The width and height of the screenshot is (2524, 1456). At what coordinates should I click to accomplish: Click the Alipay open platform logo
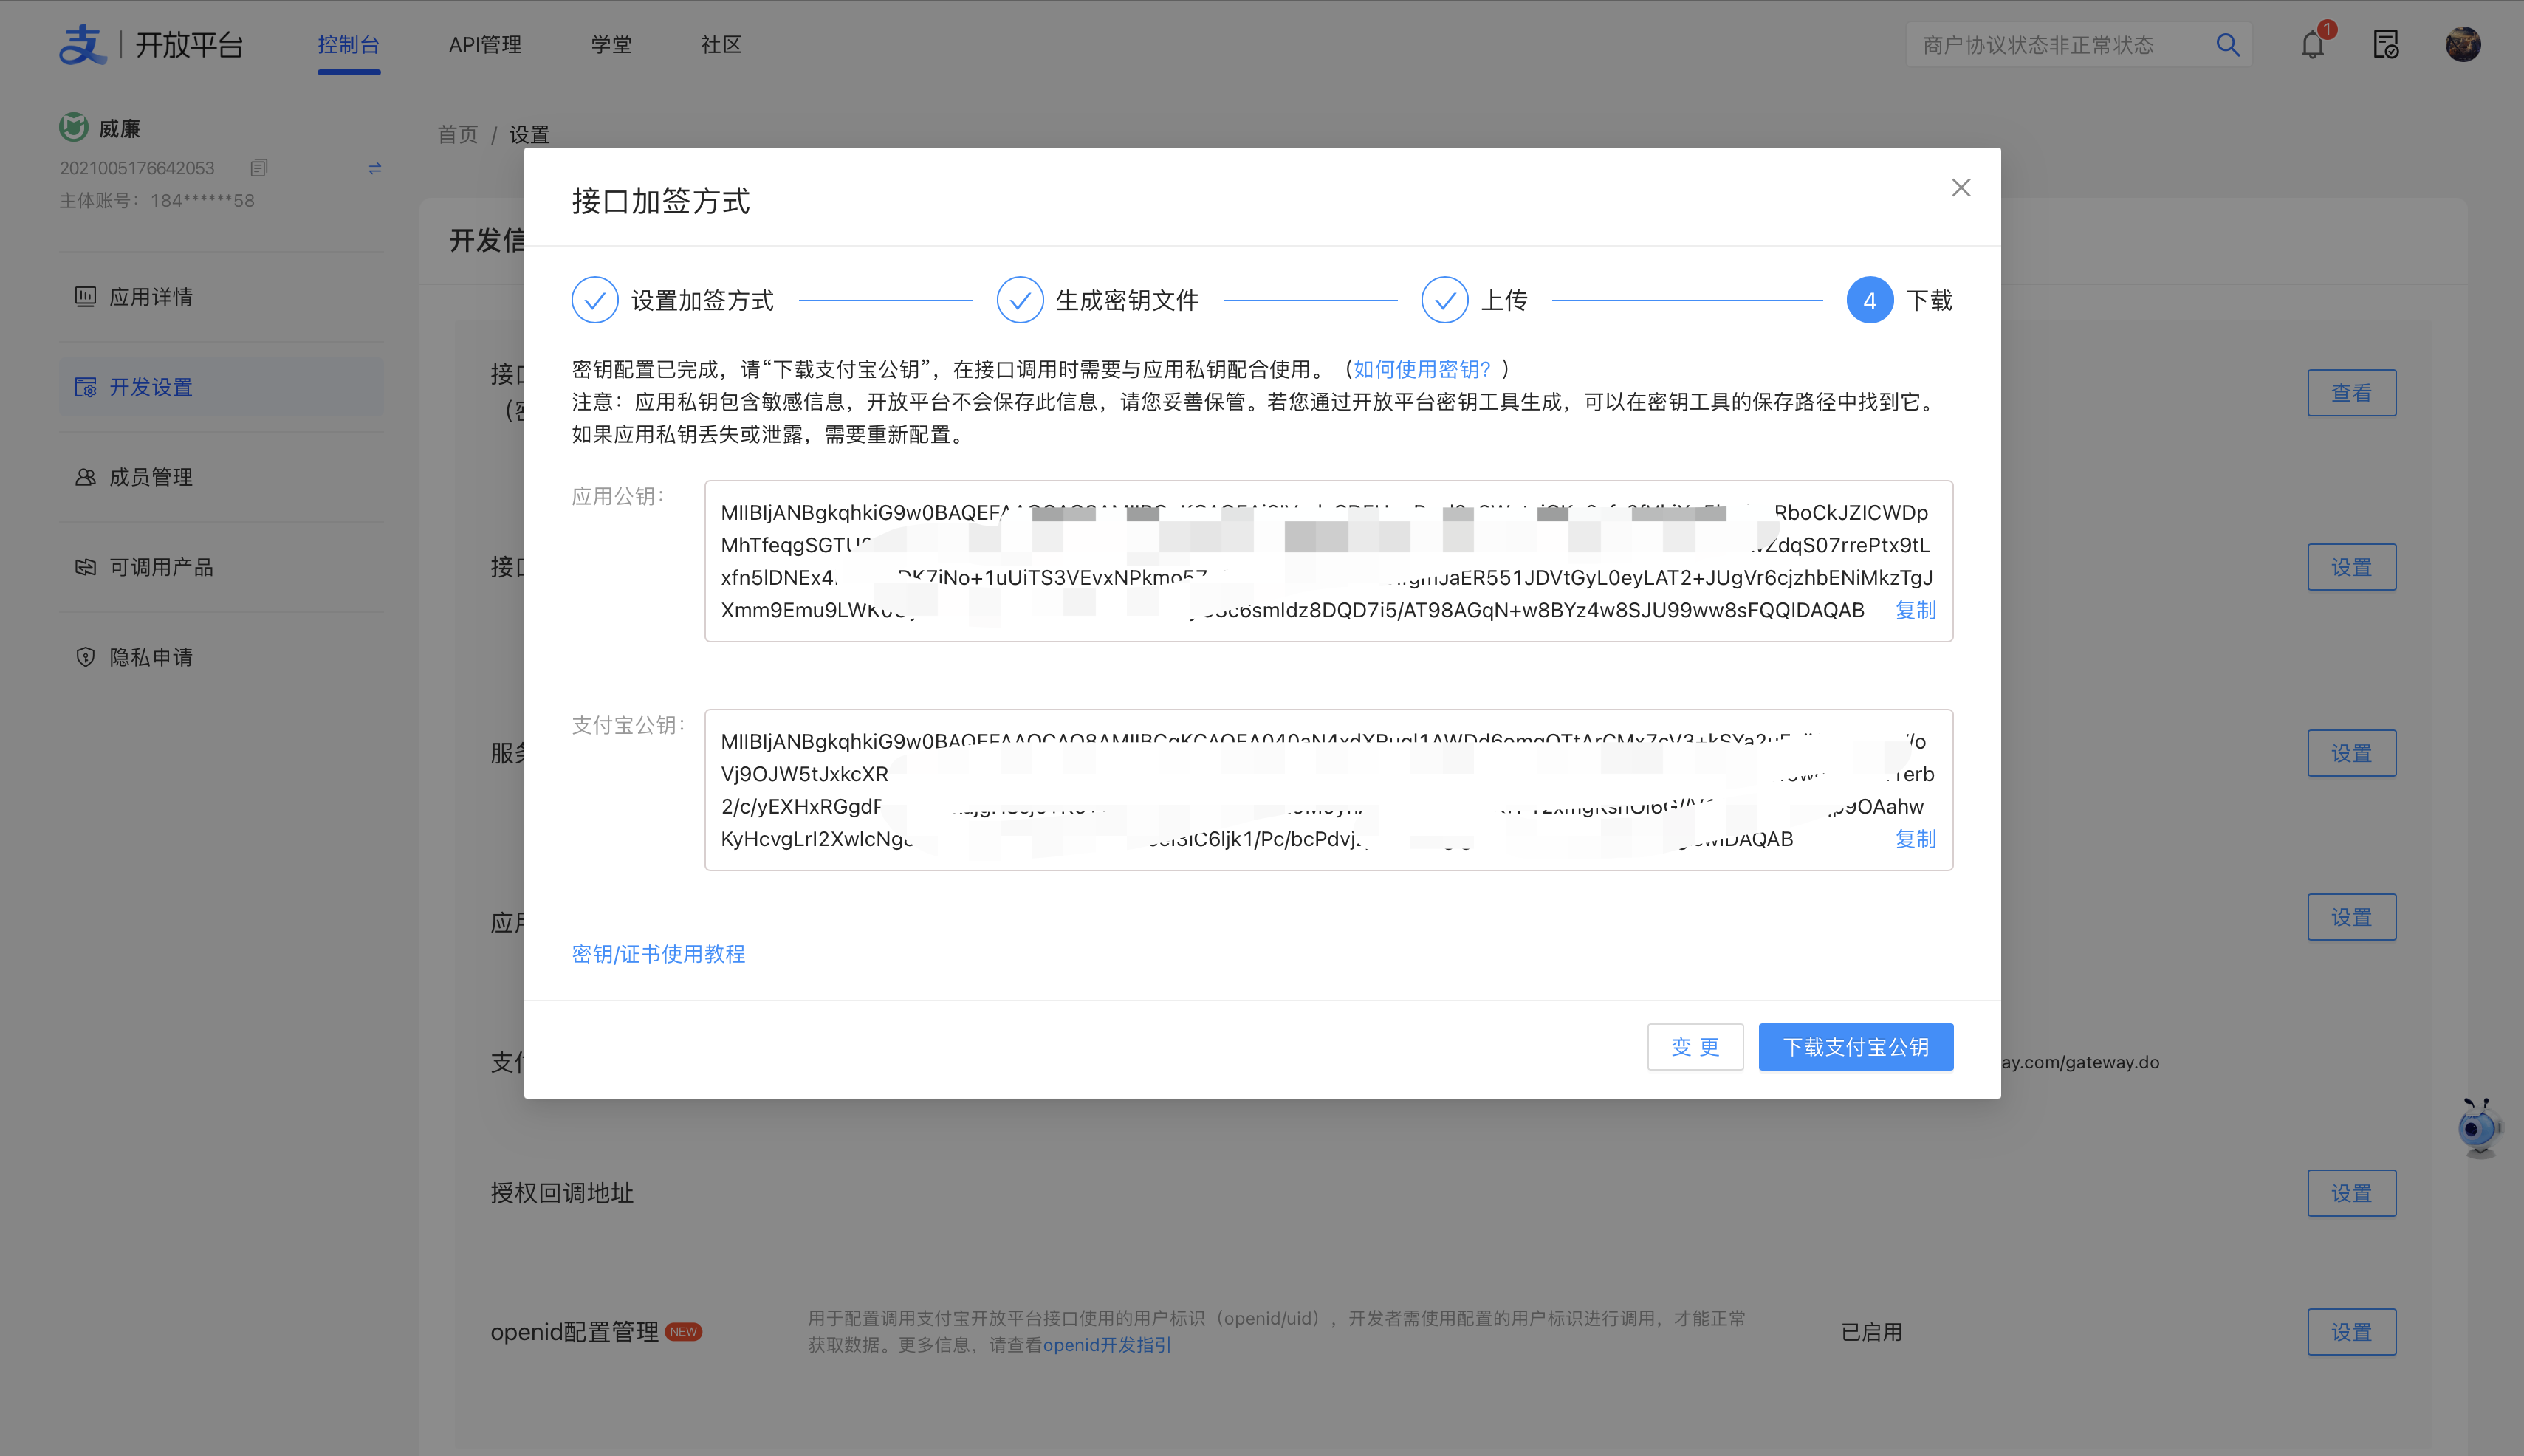[151, 45]
